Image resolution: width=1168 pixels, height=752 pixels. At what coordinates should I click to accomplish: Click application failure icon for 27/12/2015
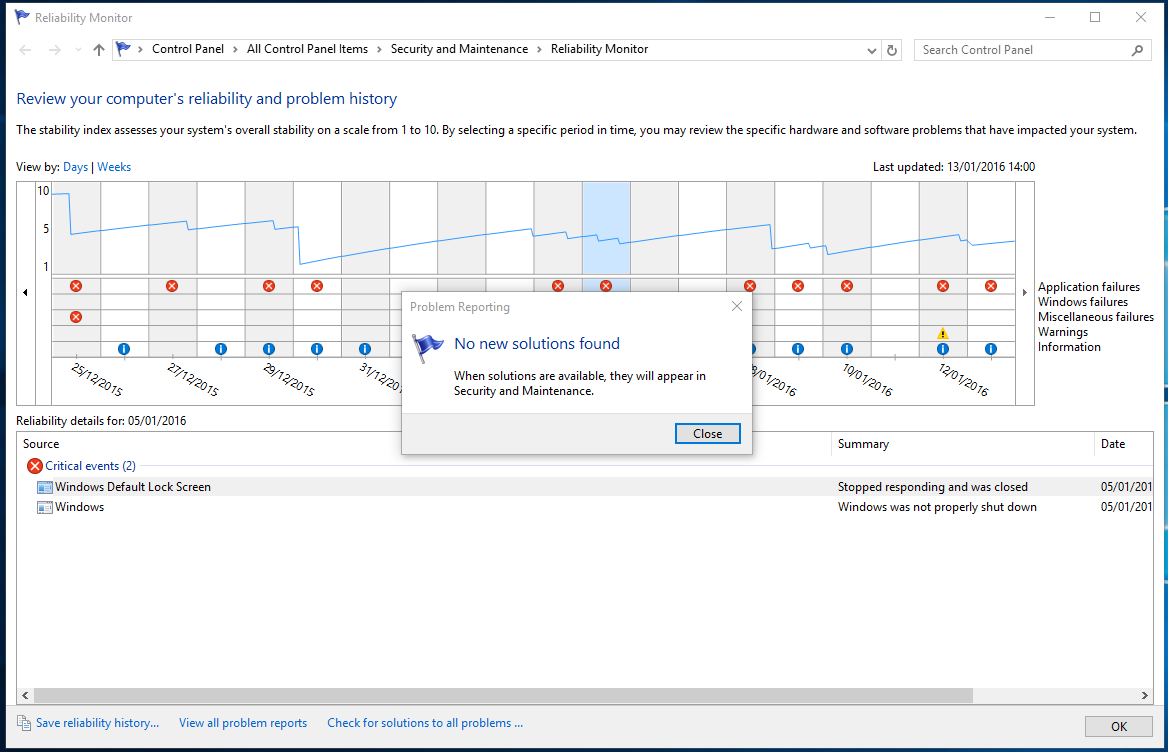pos(172,286)
